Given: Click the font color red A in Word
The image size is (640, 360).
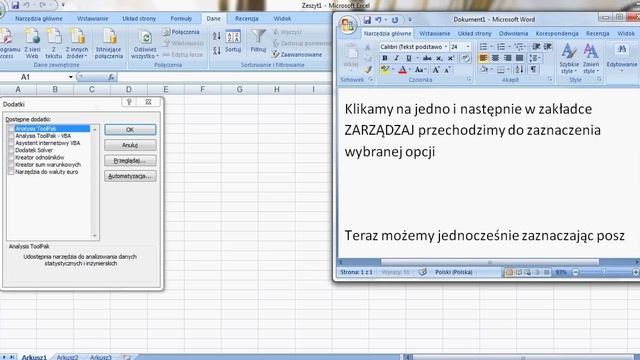Looking at the screenshot, I should click(x=402, y=70).
